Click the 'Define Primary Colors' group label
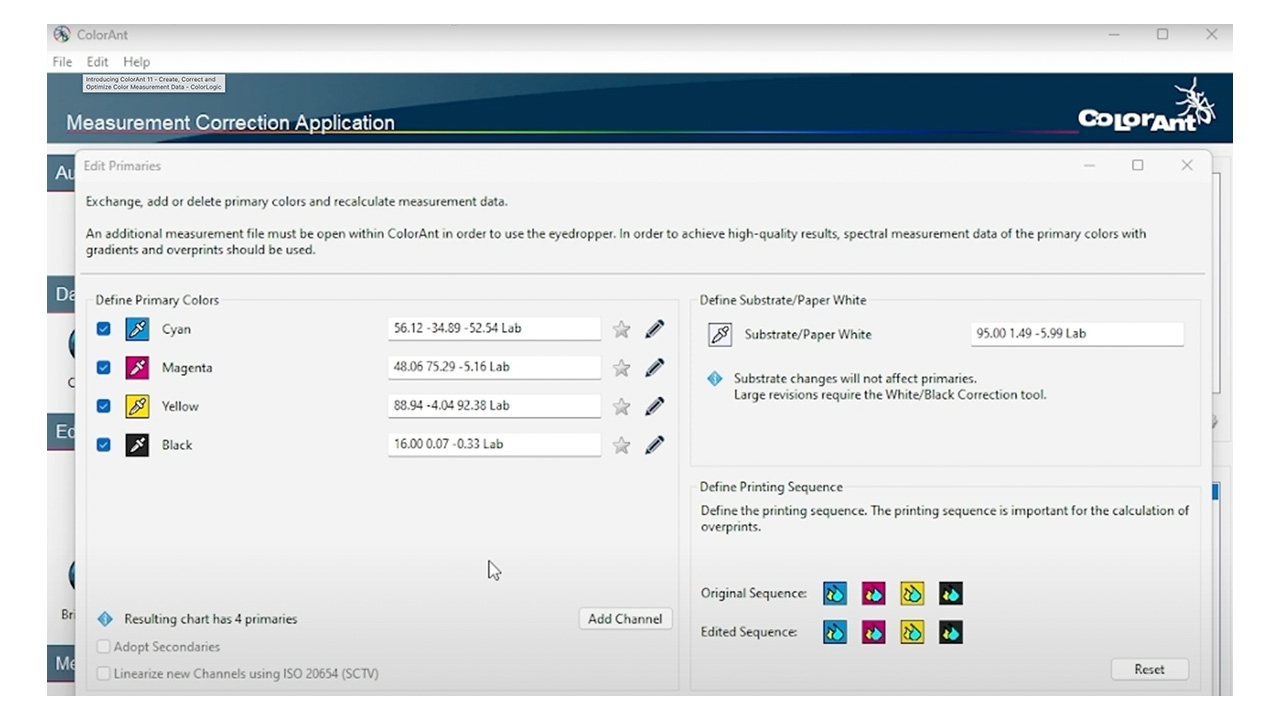The height and width of the screenshot is (720, 1280). [157, 300]
